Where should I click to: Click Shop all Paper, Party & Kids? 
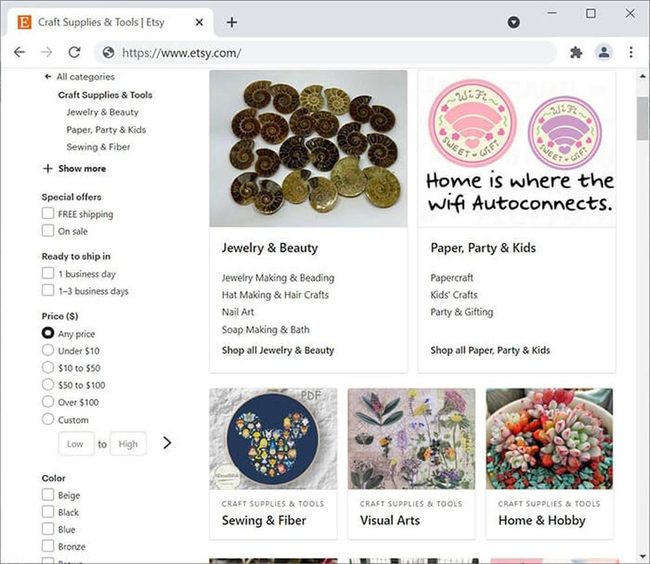pos(490,350)
